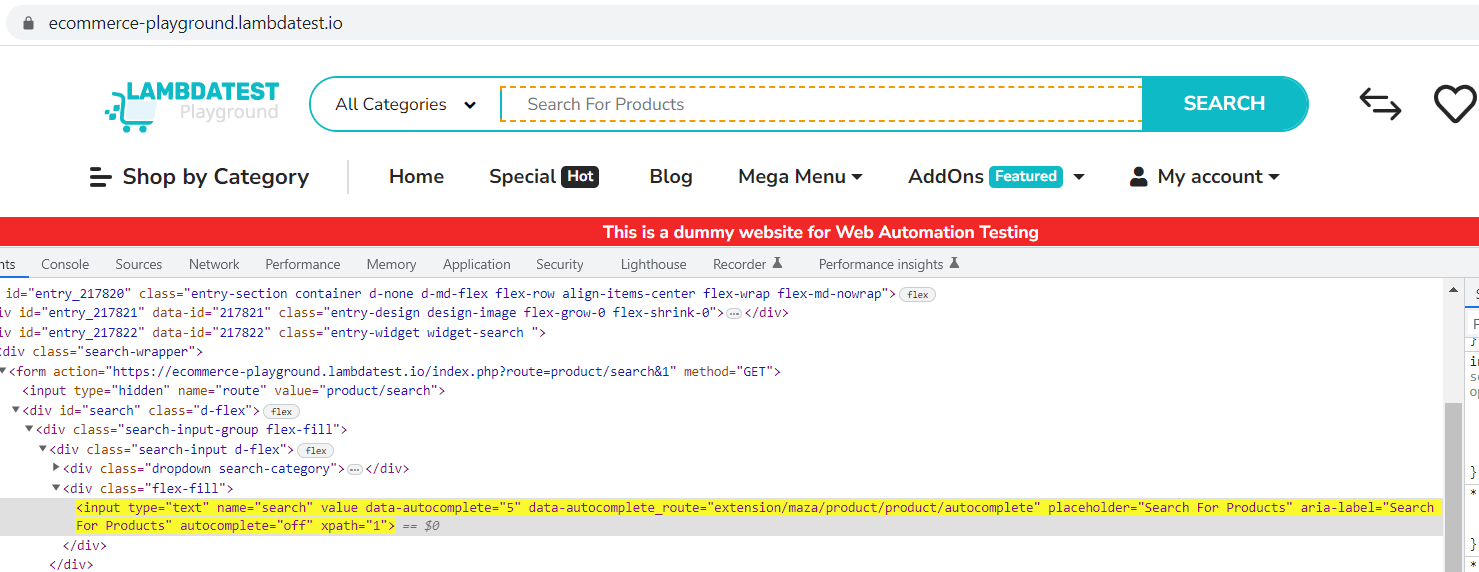Open the compare products arrows icon
The width and height of the screenshot is (1479, 572).
(x=1380, y=104)
